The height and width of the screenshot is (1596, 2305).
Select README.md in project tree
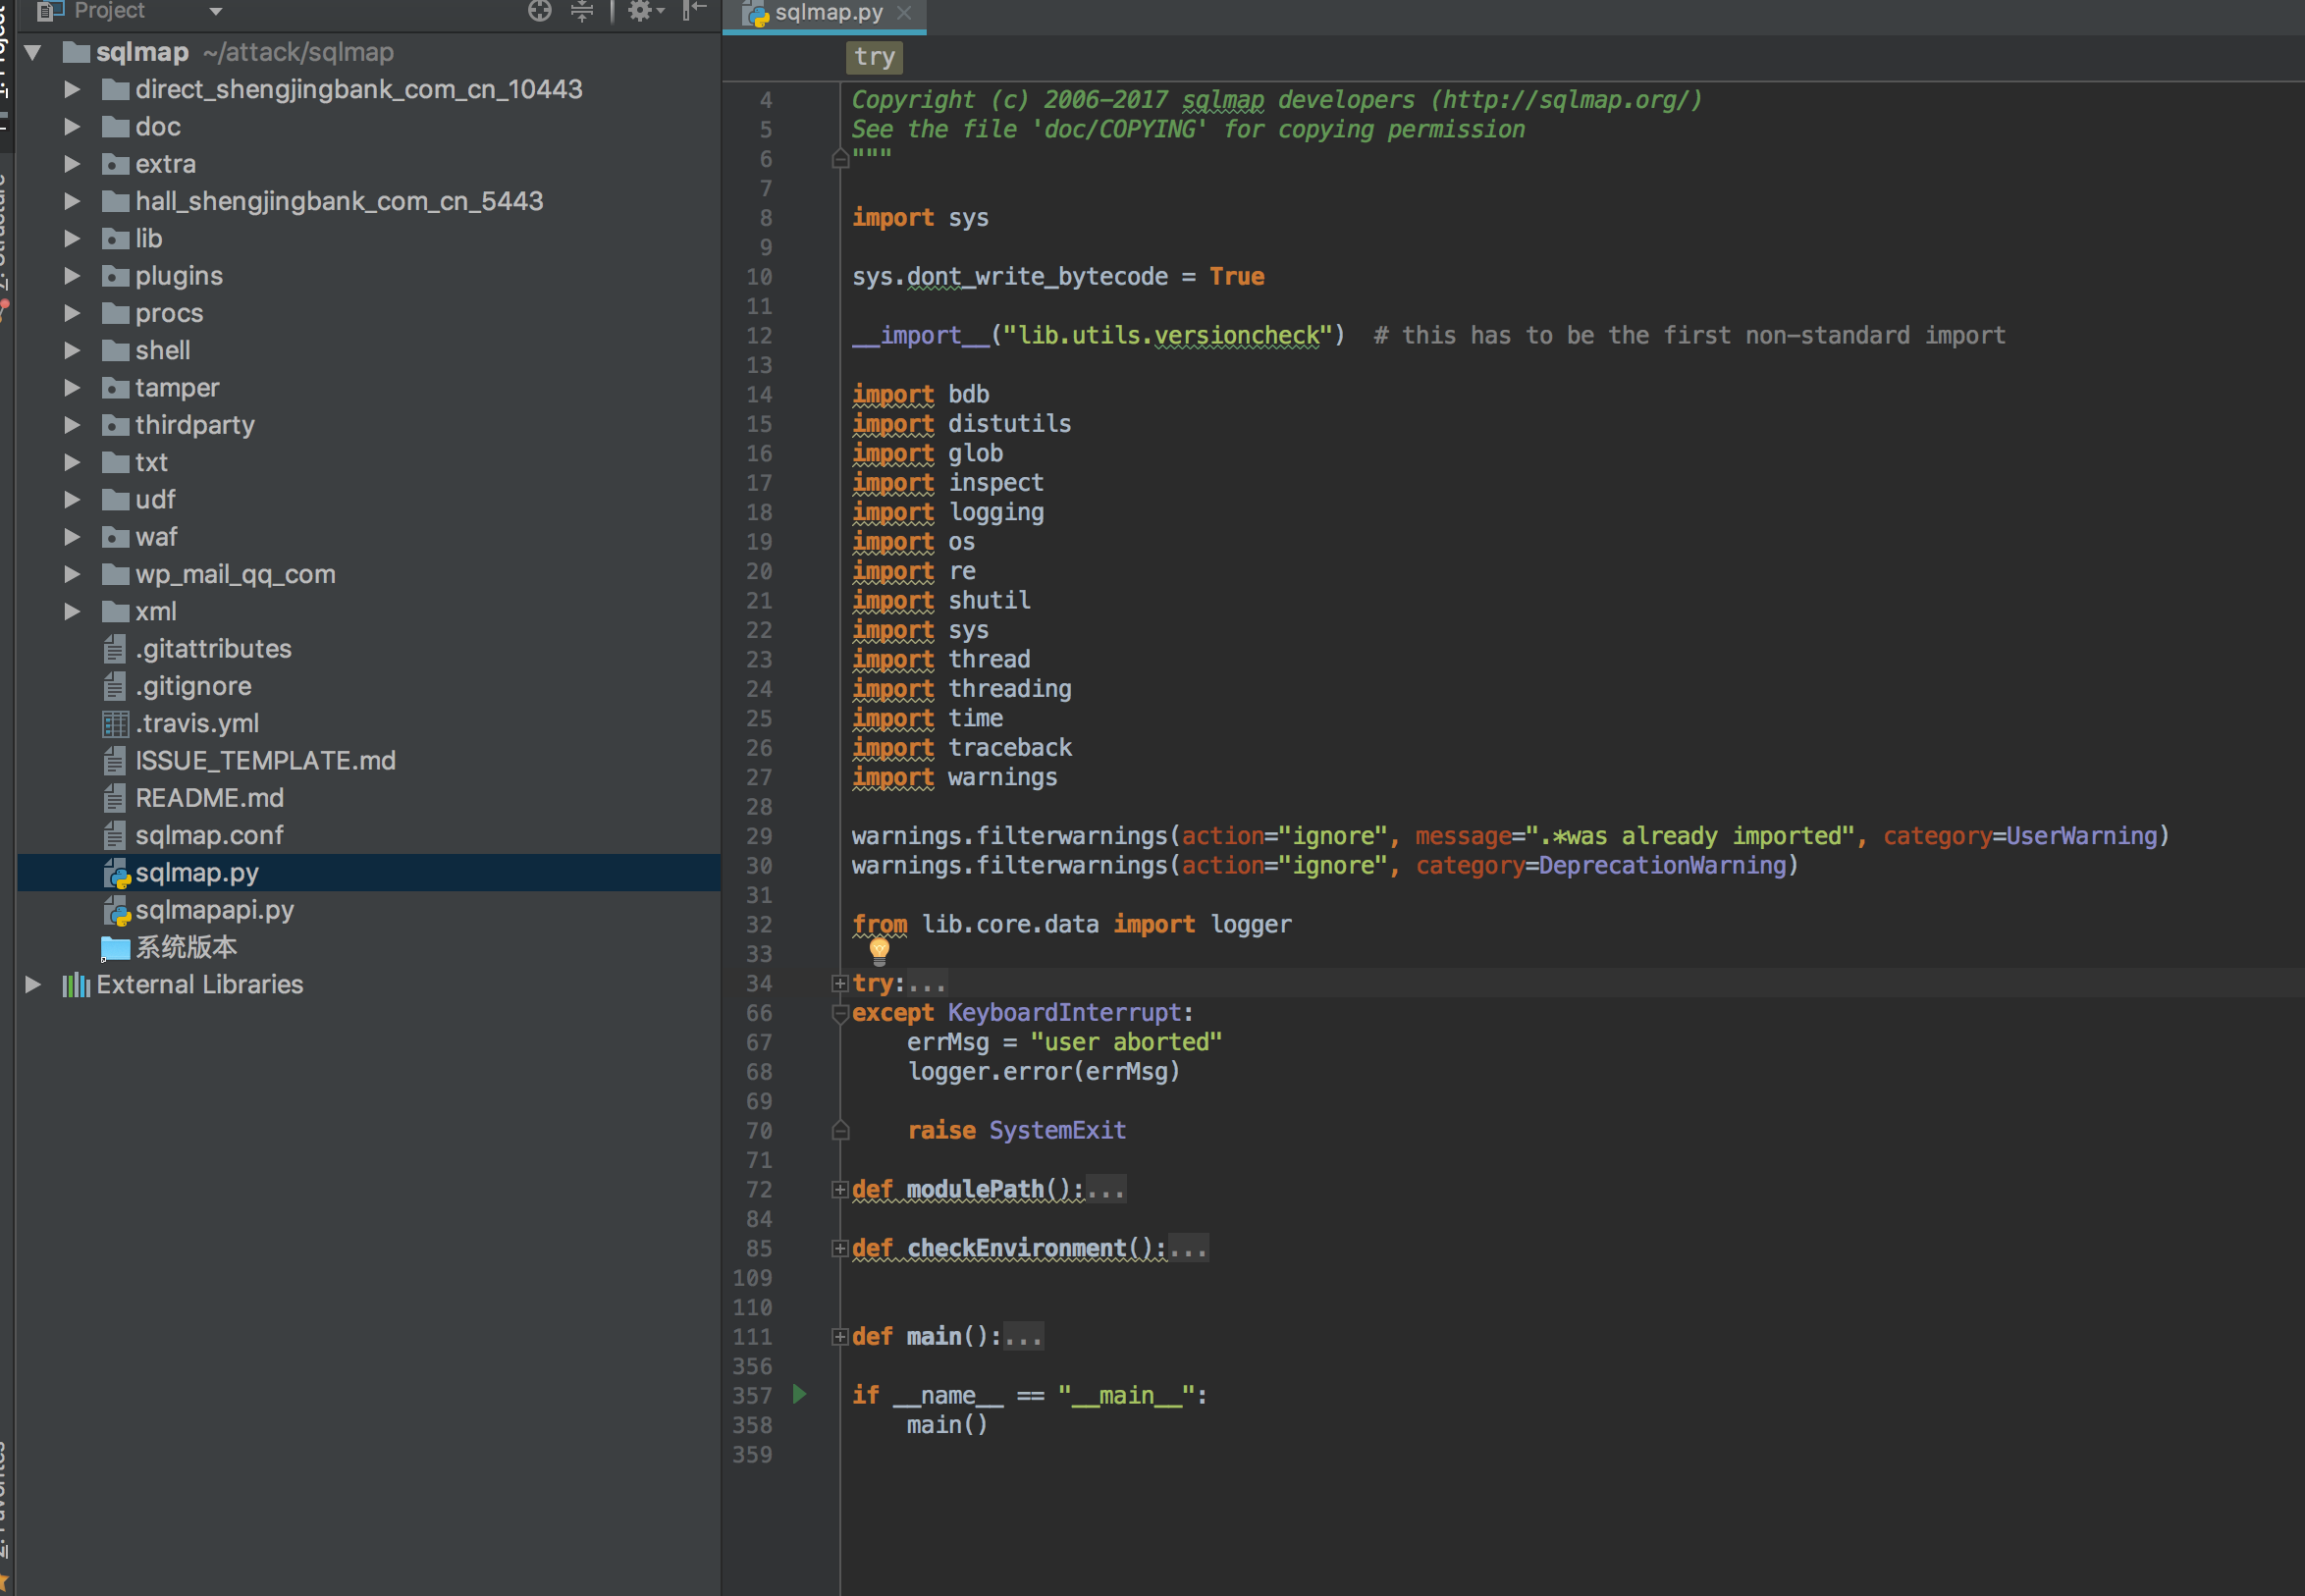point(209,798)
